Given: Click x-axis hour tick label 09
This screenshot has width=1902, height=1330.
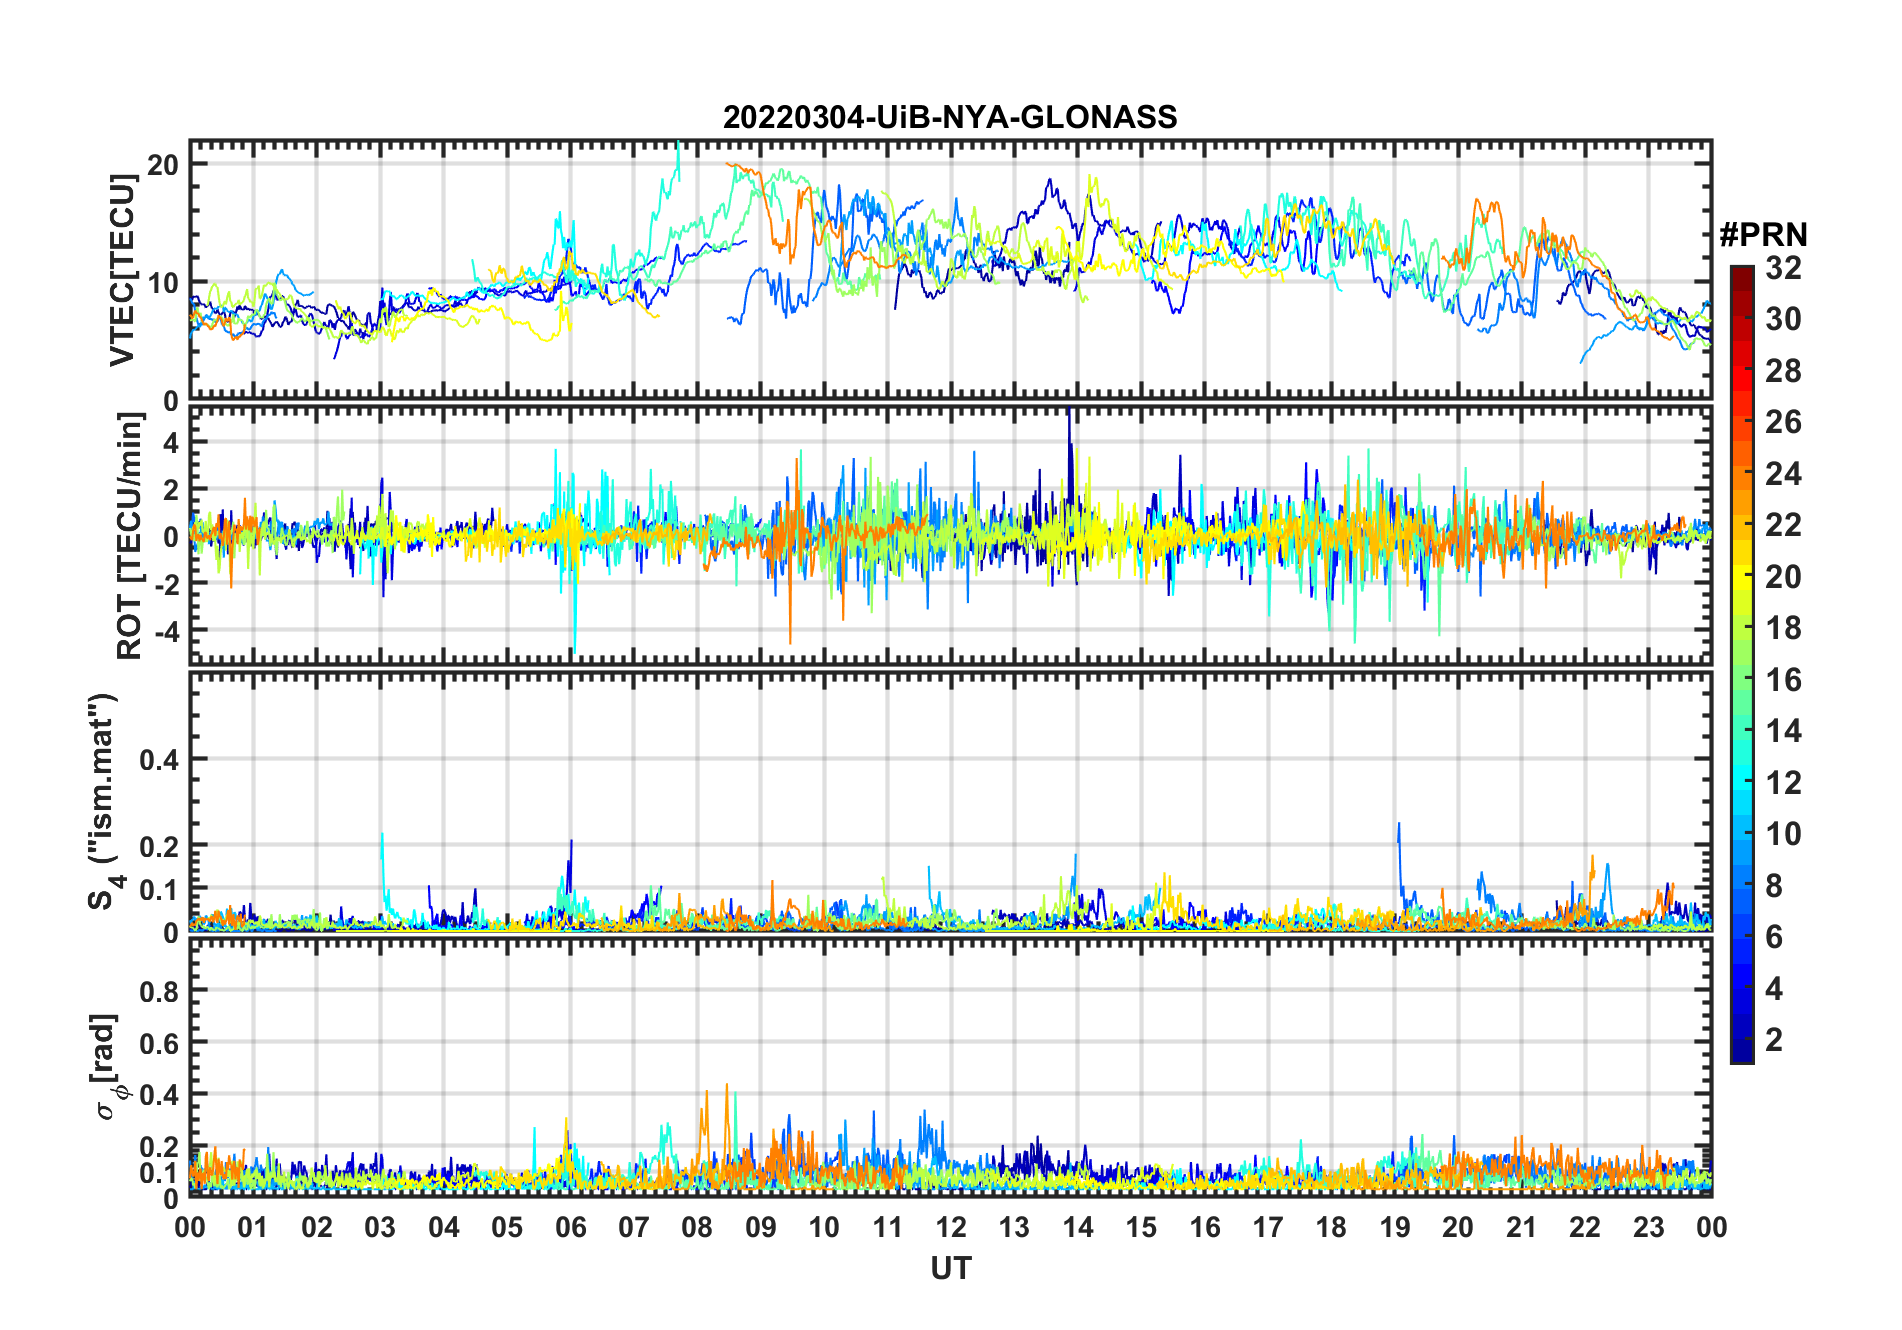Looking at the screenshot, I should (761, 1227).
